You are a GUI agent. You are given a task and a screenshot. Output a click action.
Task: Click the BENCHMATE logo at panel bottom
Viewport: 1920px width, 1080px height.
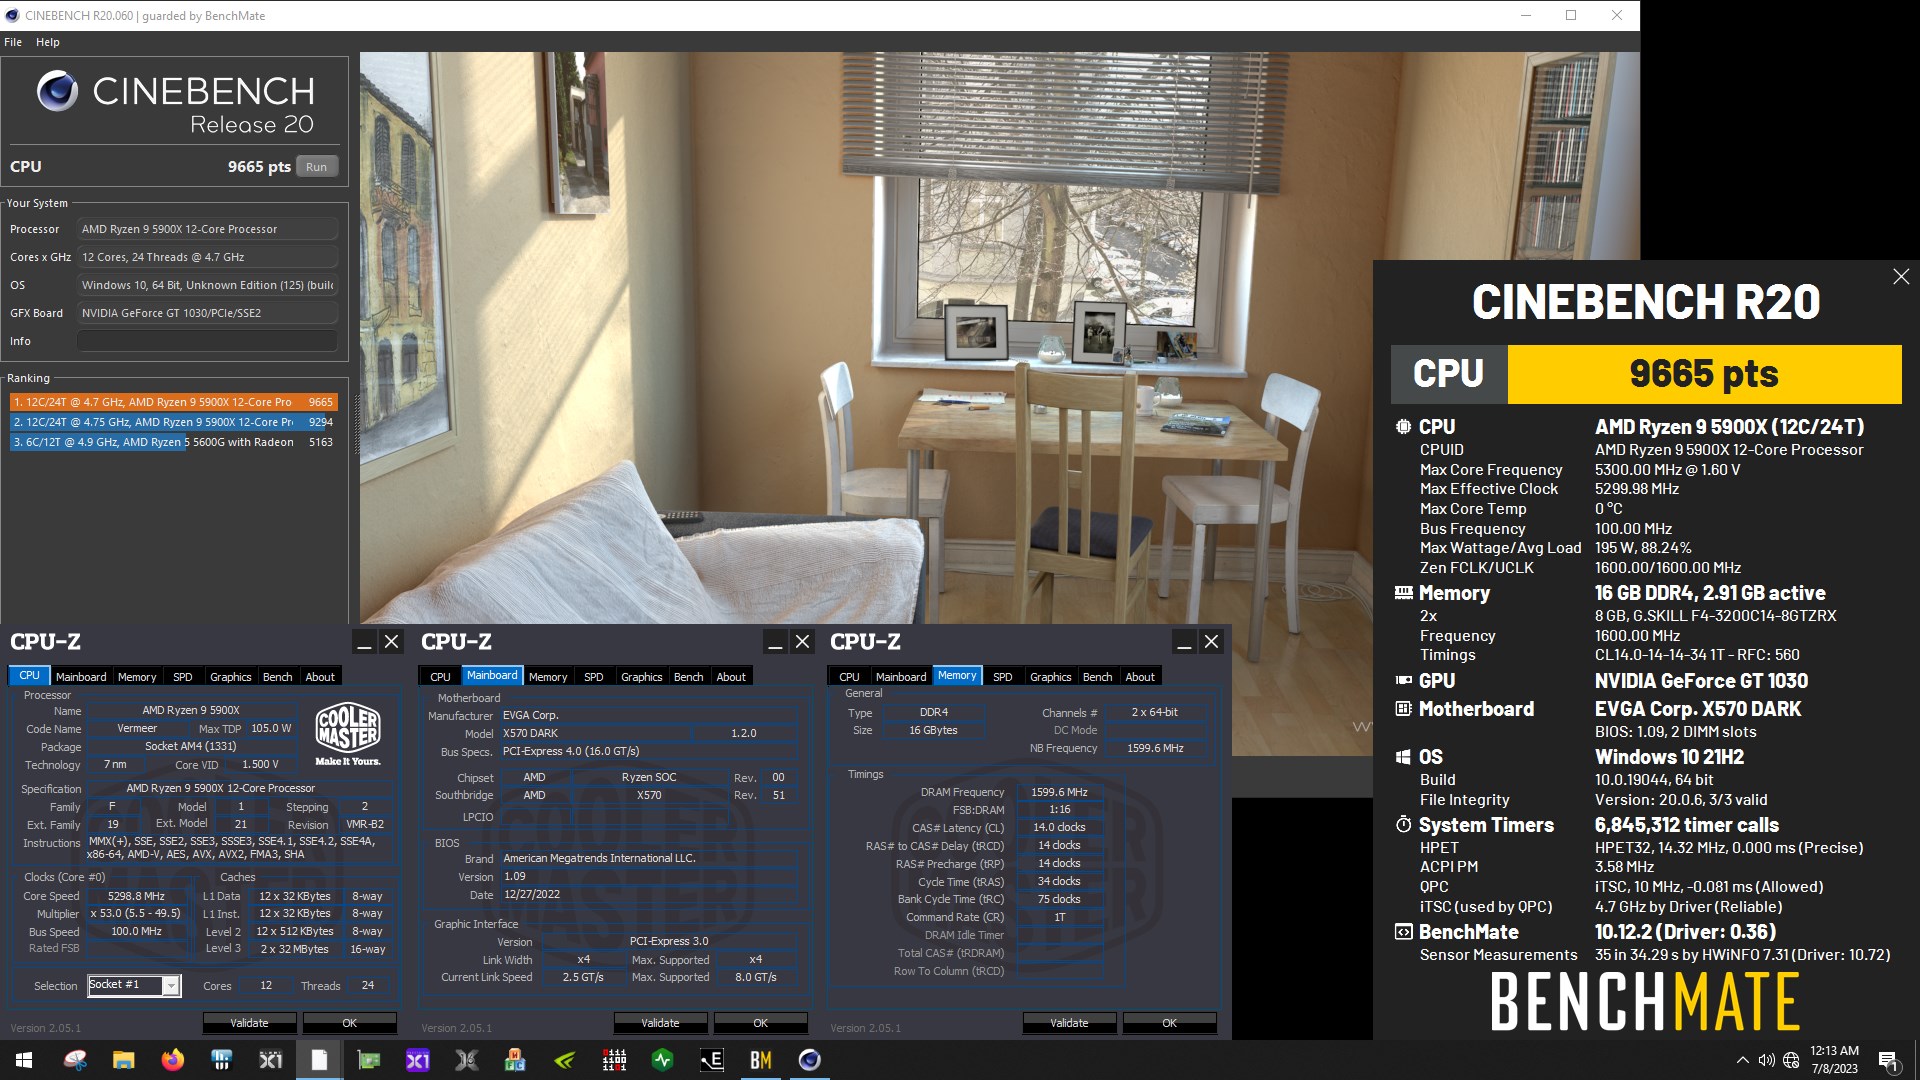pyautogui.click(x=1645, y=1001)
